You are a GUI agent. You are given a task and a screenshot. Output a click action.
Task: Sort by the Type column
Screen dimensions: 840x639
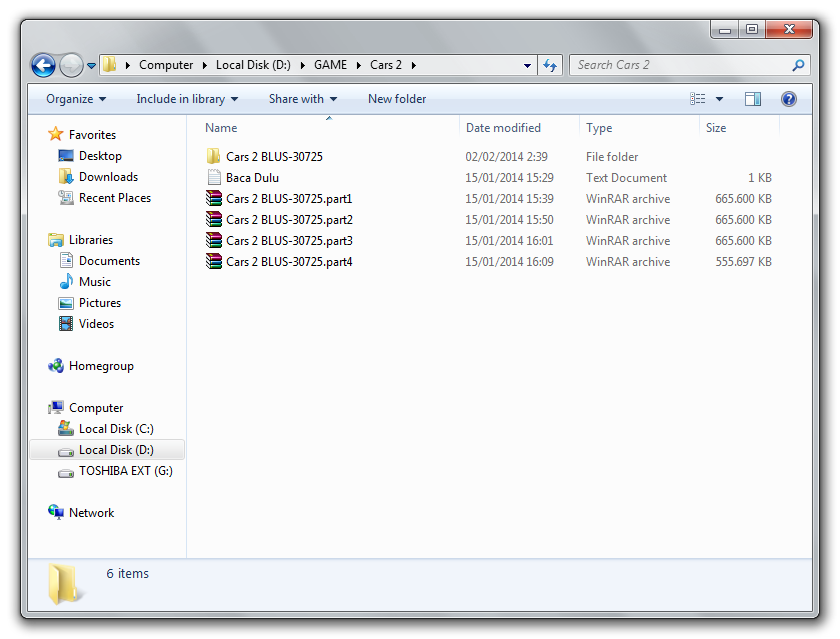(x=639, y=127)
